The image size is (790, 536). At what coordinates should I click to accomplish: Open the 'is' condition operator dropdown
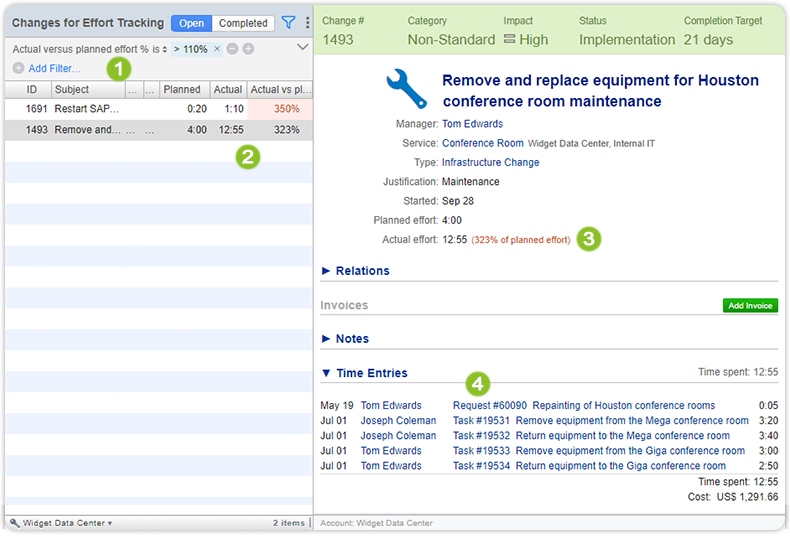pyautogui.click(x=160, y=49)
